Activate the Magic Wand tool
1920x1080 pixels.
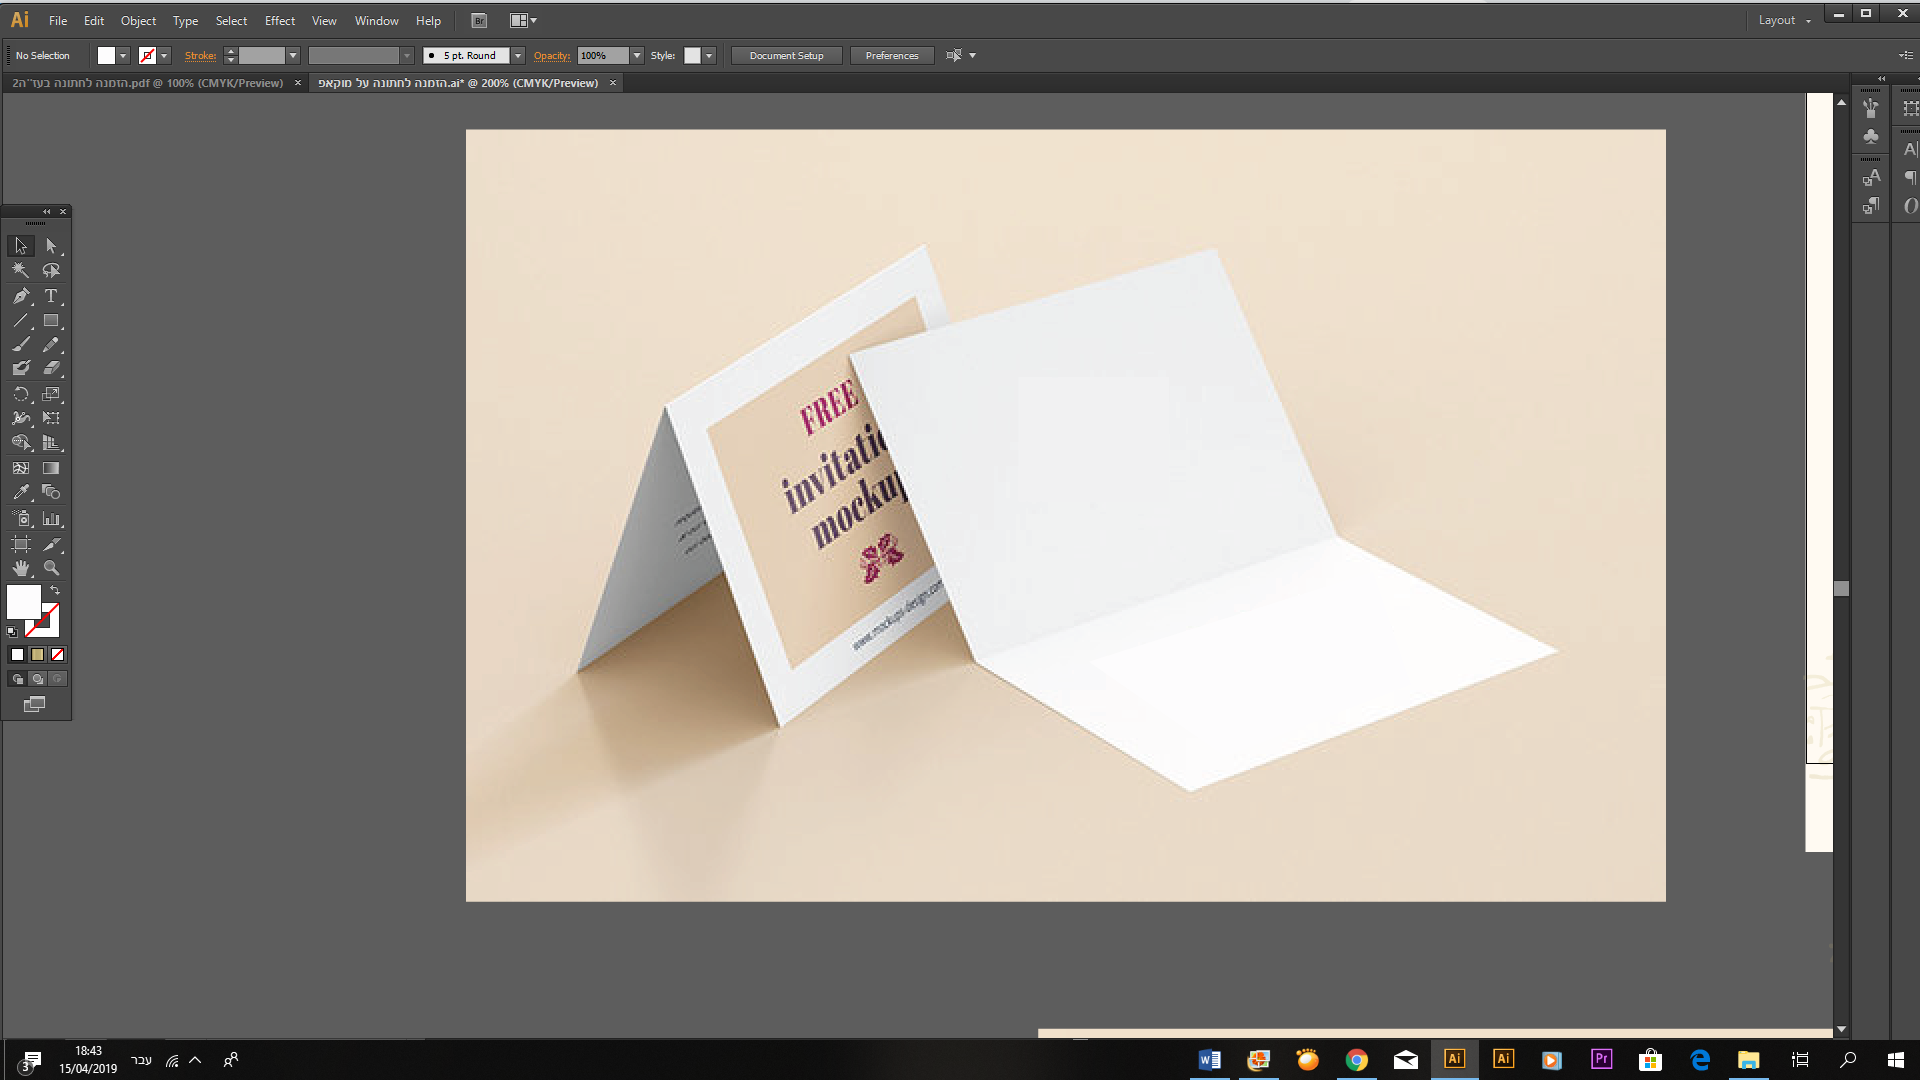[x=20, y=270]
